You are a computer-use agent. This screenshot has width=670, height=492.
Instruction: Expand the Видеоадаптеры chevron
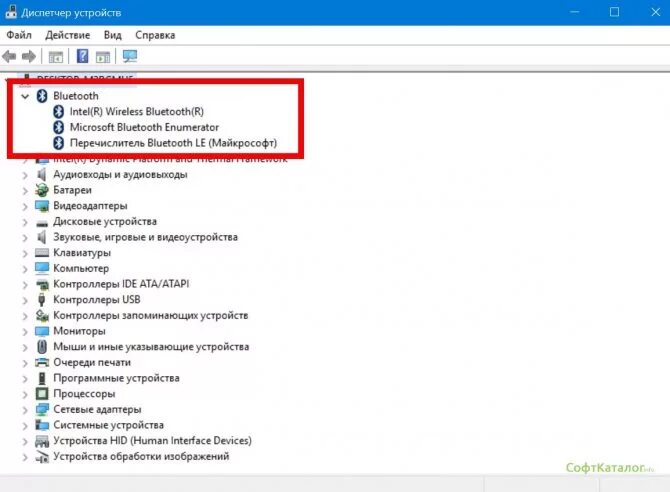click(25, 206)
